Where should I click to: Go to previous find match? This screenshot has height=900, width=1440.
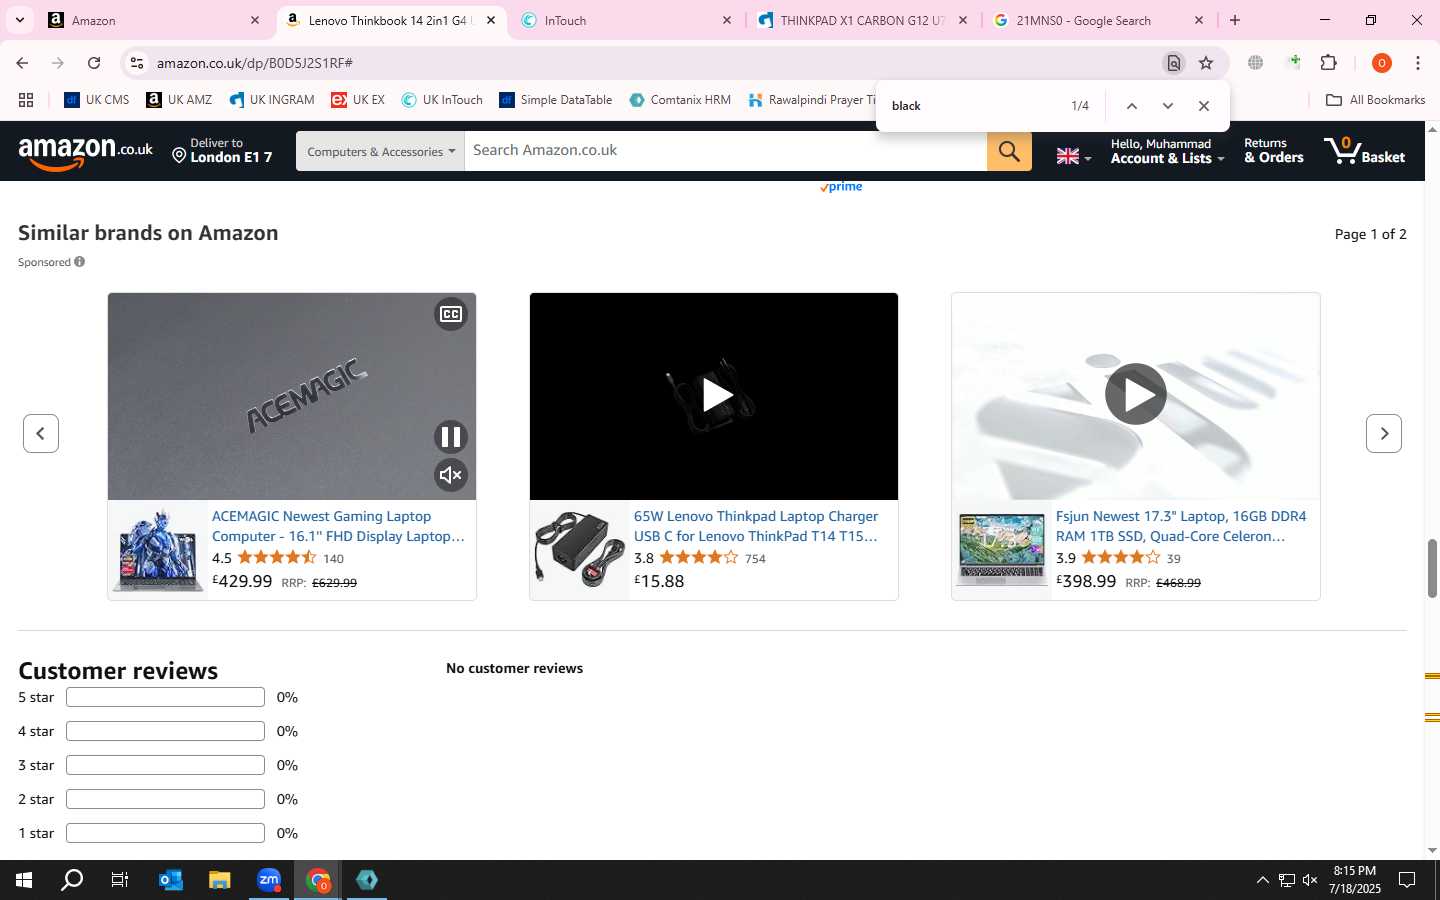[x=1131, y=106]
